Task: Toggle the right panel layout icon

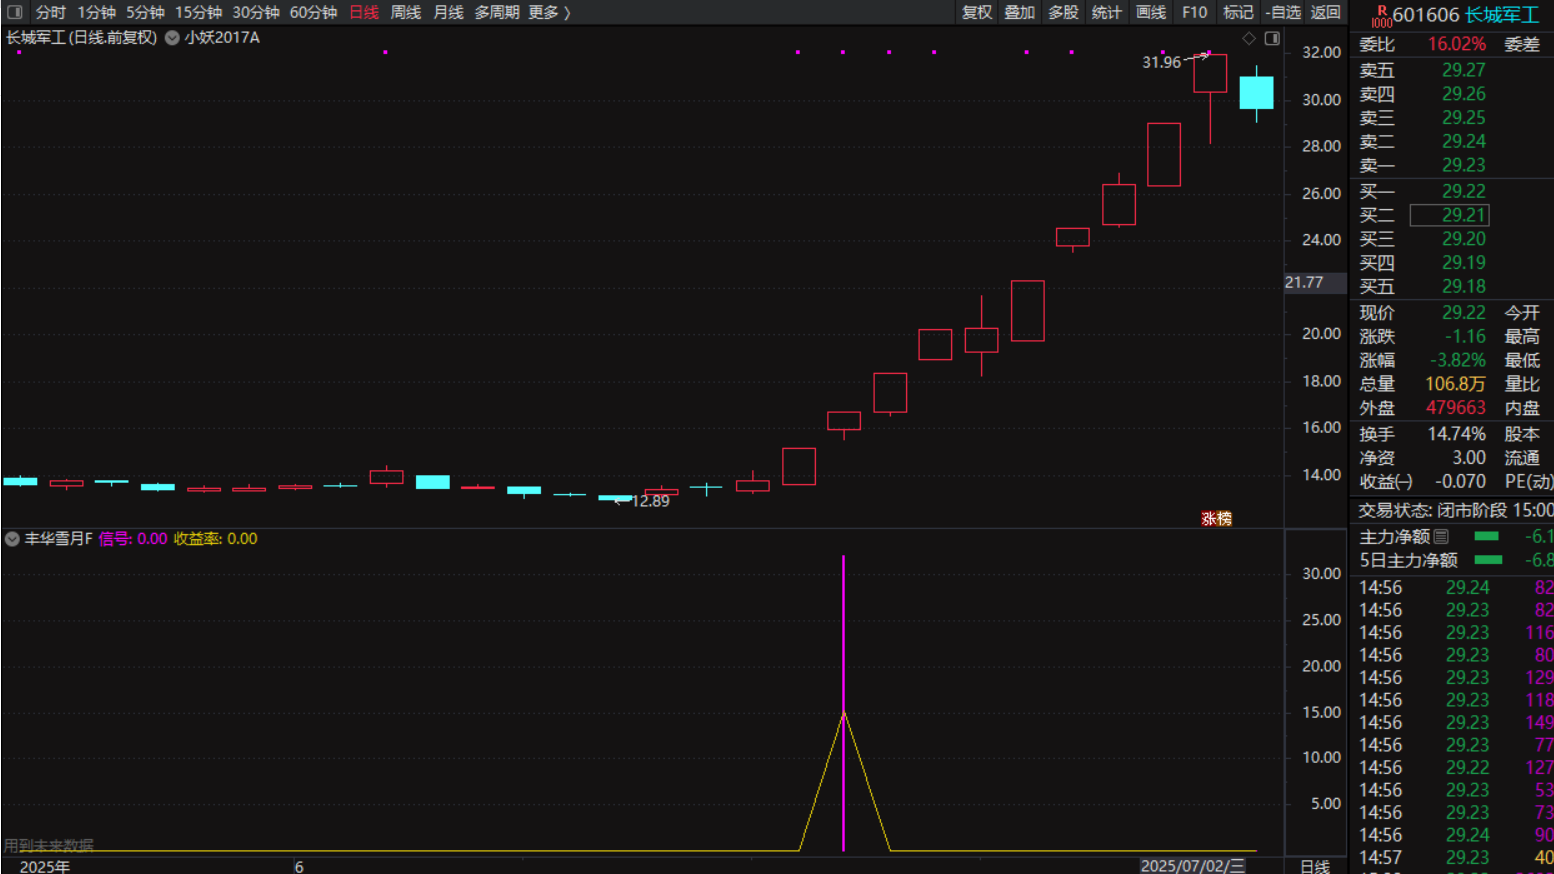Action: coord(1272,38)
